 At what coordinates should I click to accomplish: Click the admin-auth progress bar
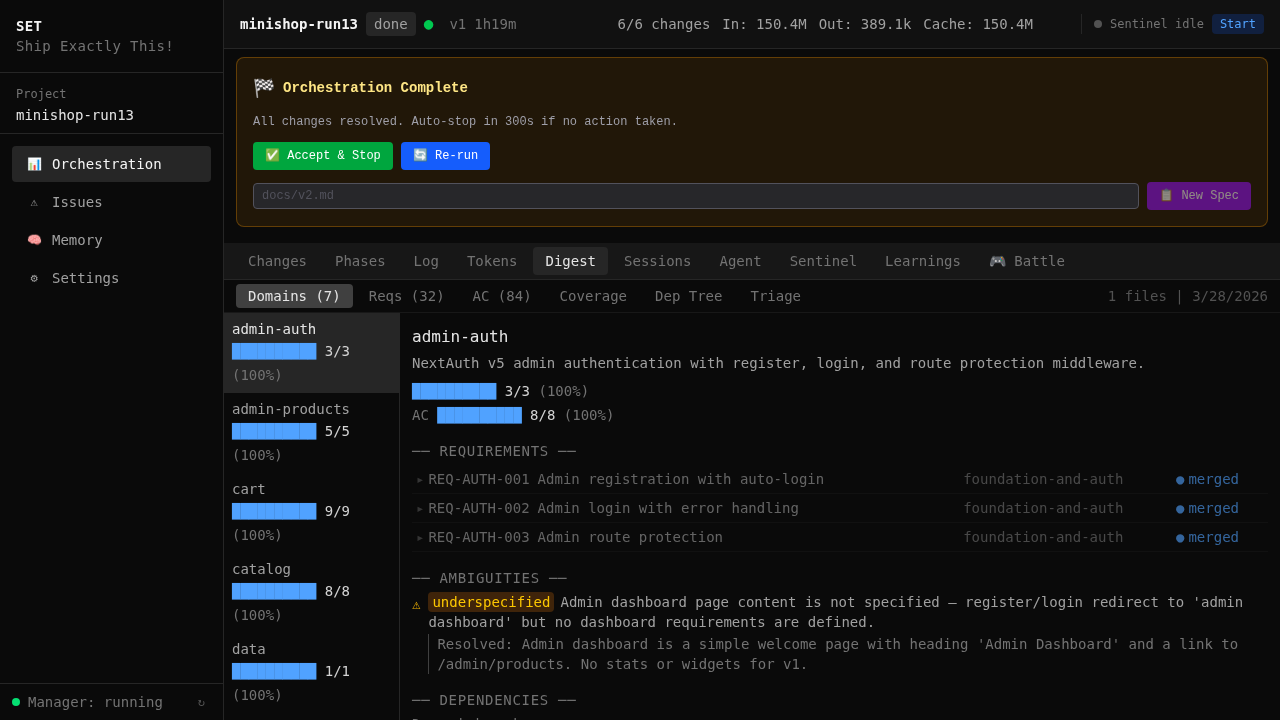point(274,351)
